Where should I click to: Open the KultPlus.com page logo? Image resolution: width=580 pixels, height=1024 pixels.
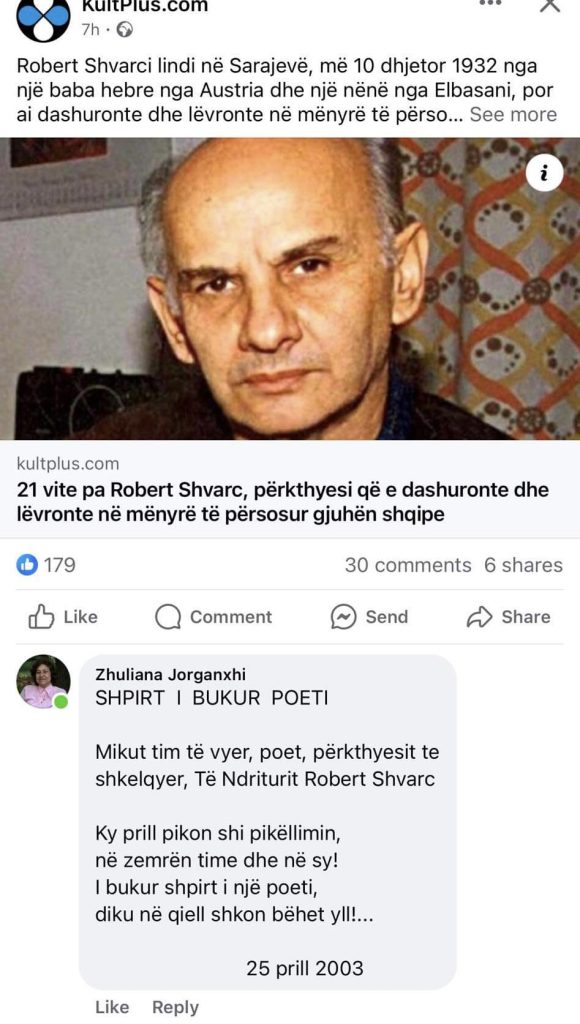(x=43, y=18)
